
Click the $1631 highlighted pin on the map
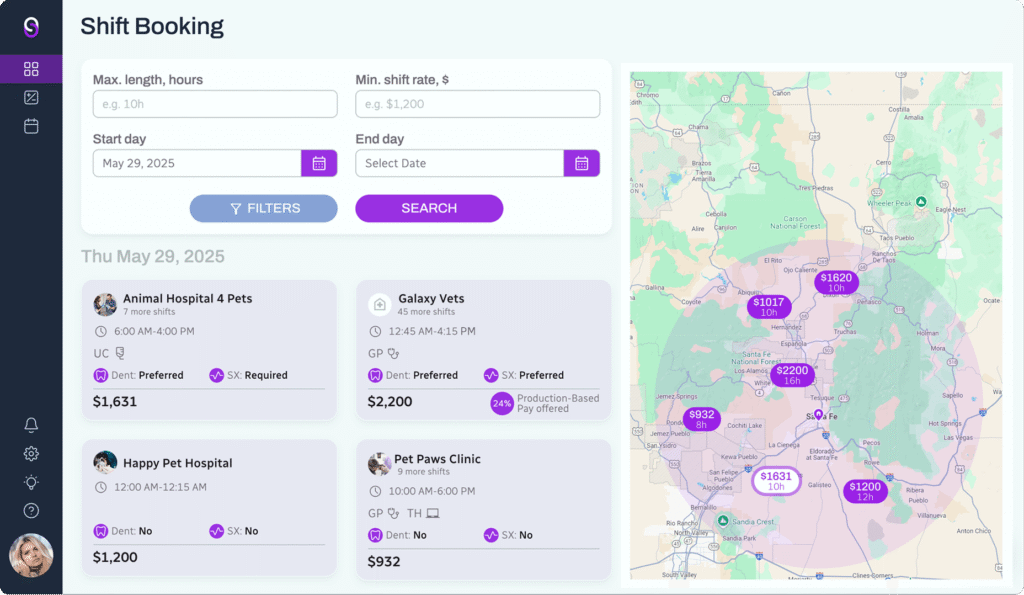point(776,480)
